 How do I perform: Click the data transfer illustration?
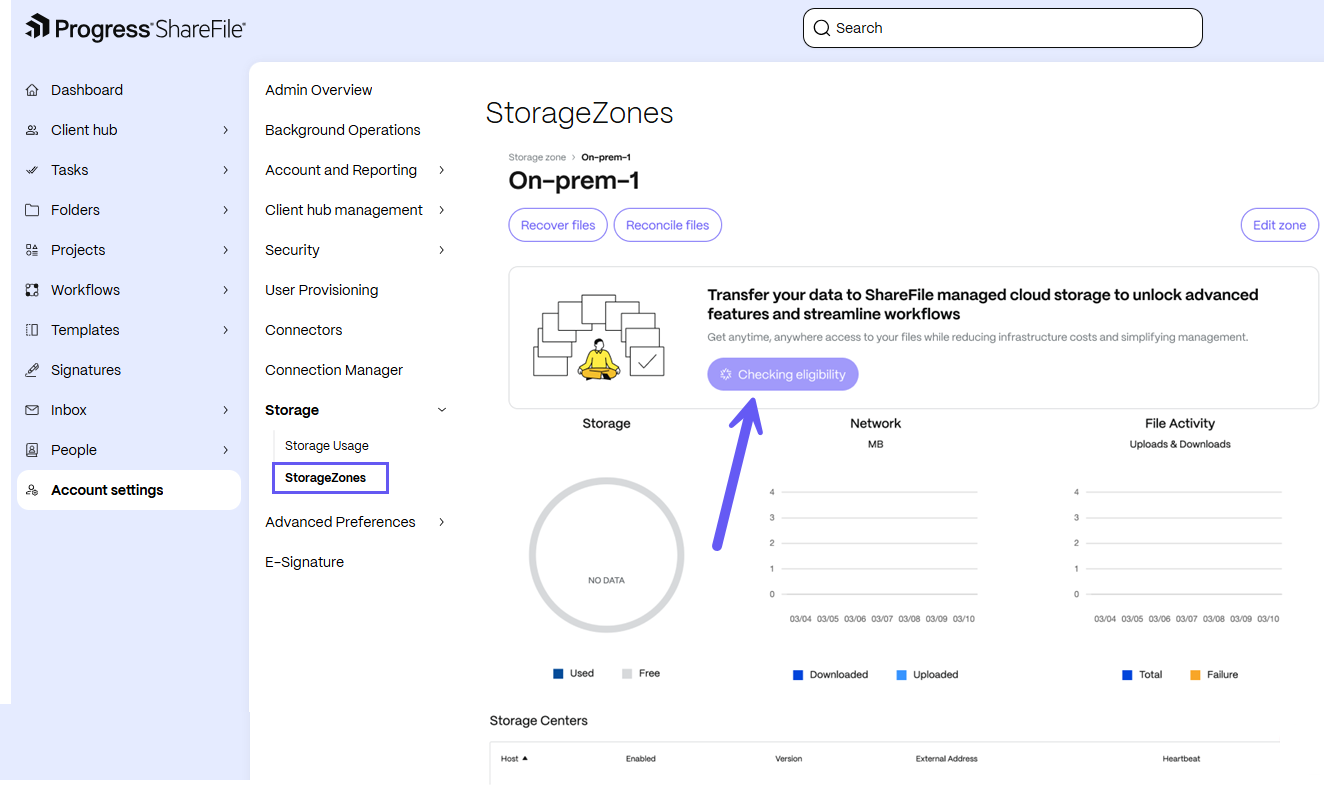click(598, 337)
